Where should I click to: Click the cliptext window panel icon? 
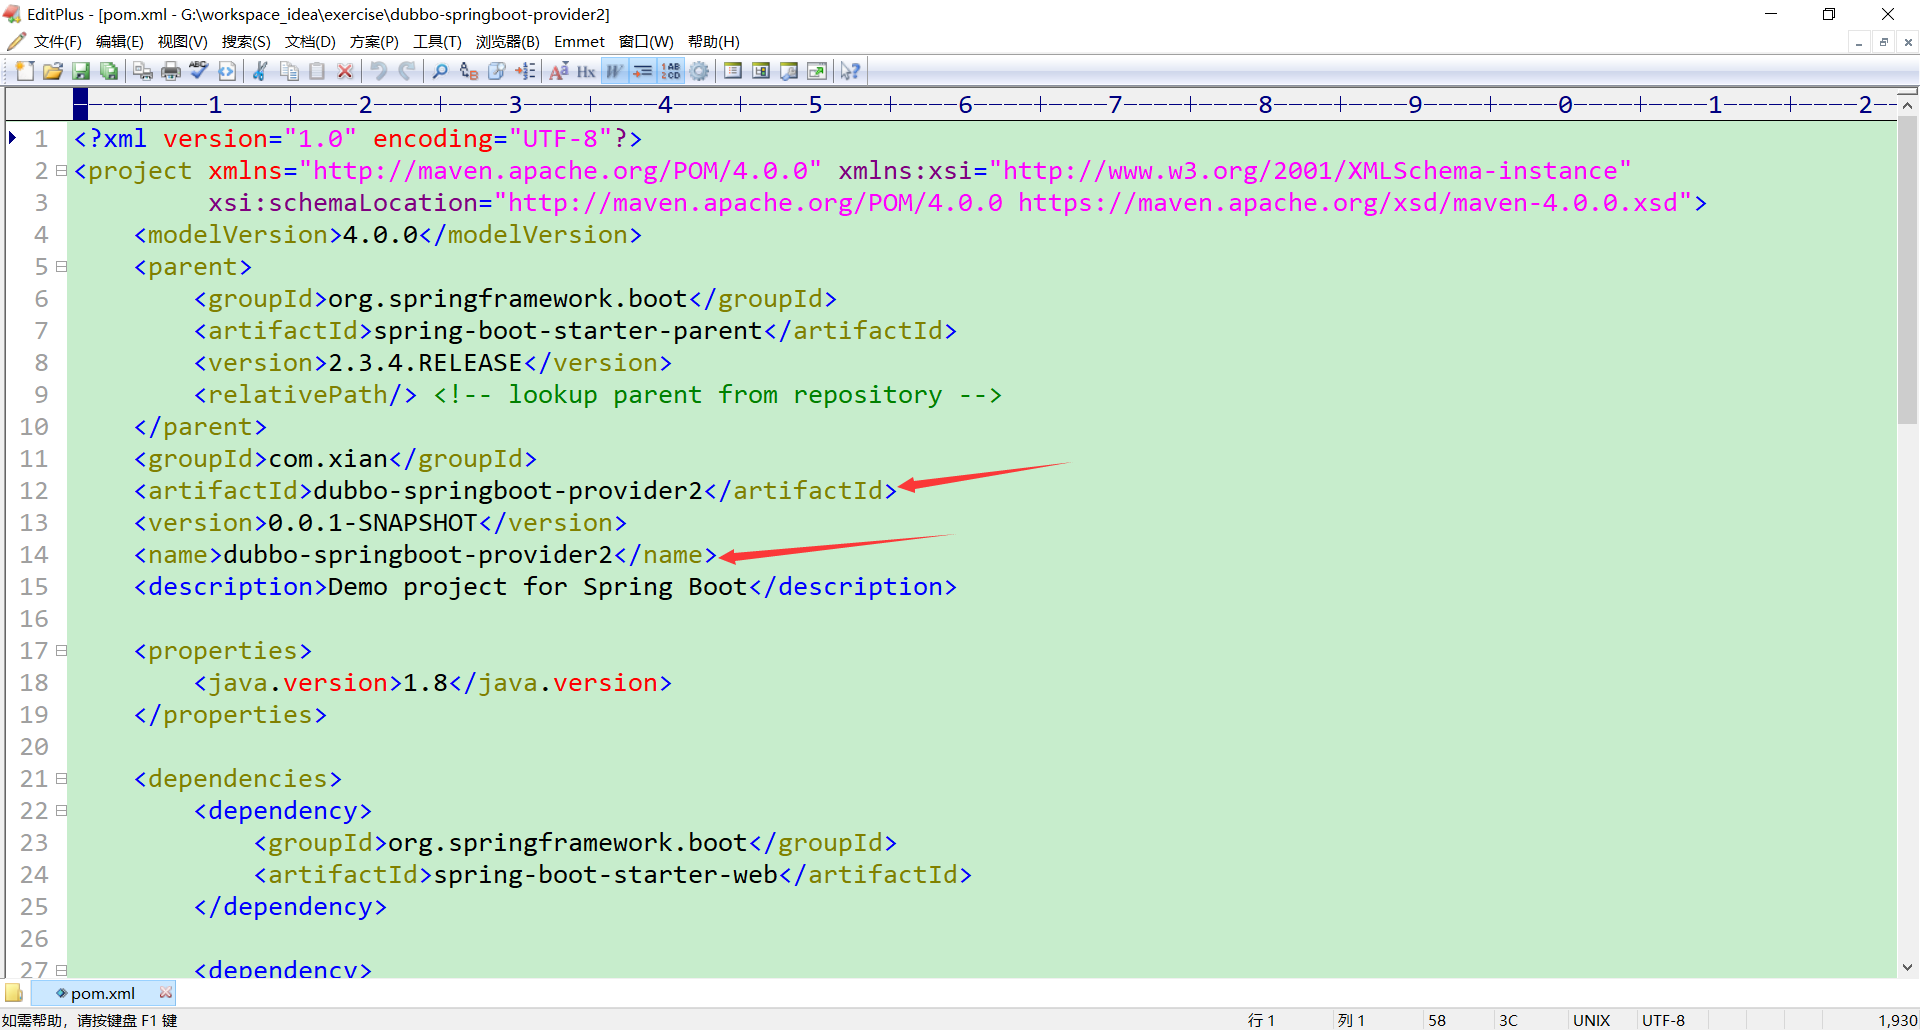click(x=761, y=71)
